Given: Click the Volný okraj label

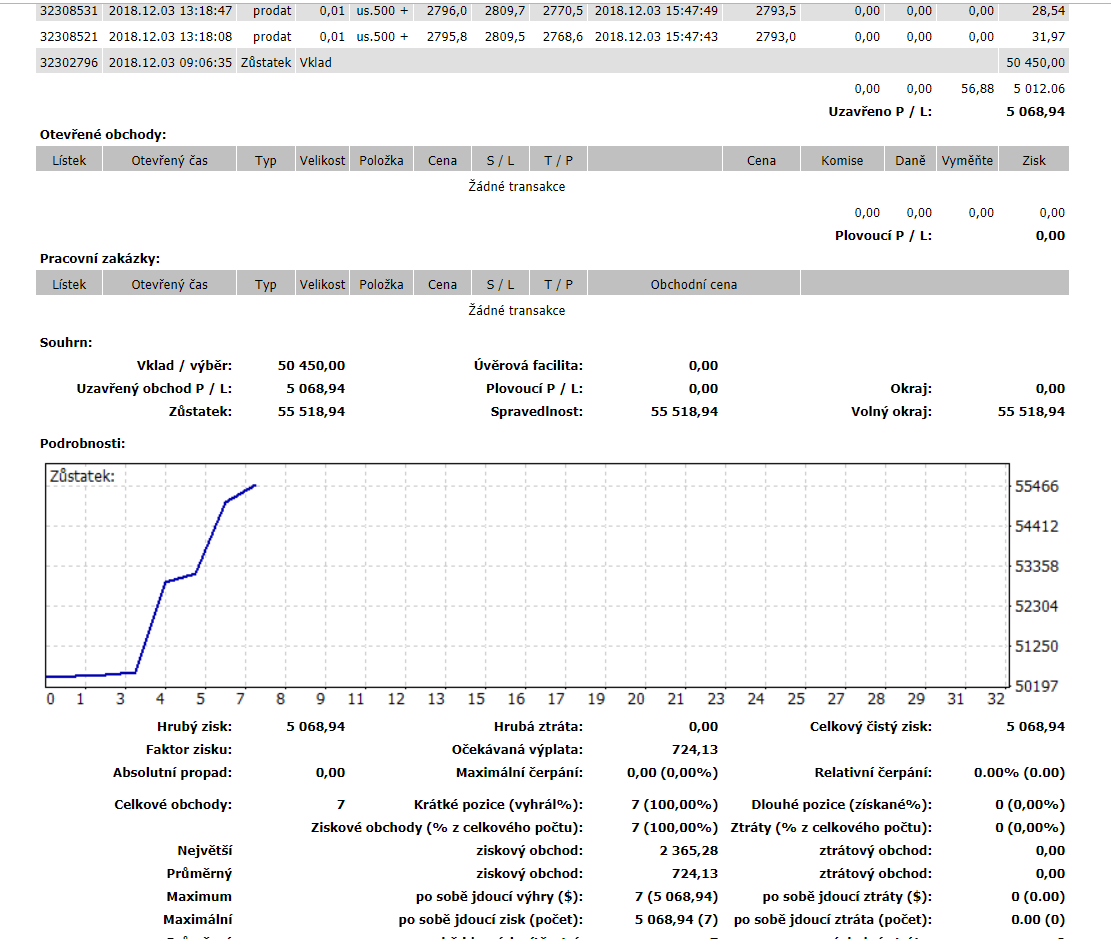Looking at the screenshot, I should (x=891, y=412).
